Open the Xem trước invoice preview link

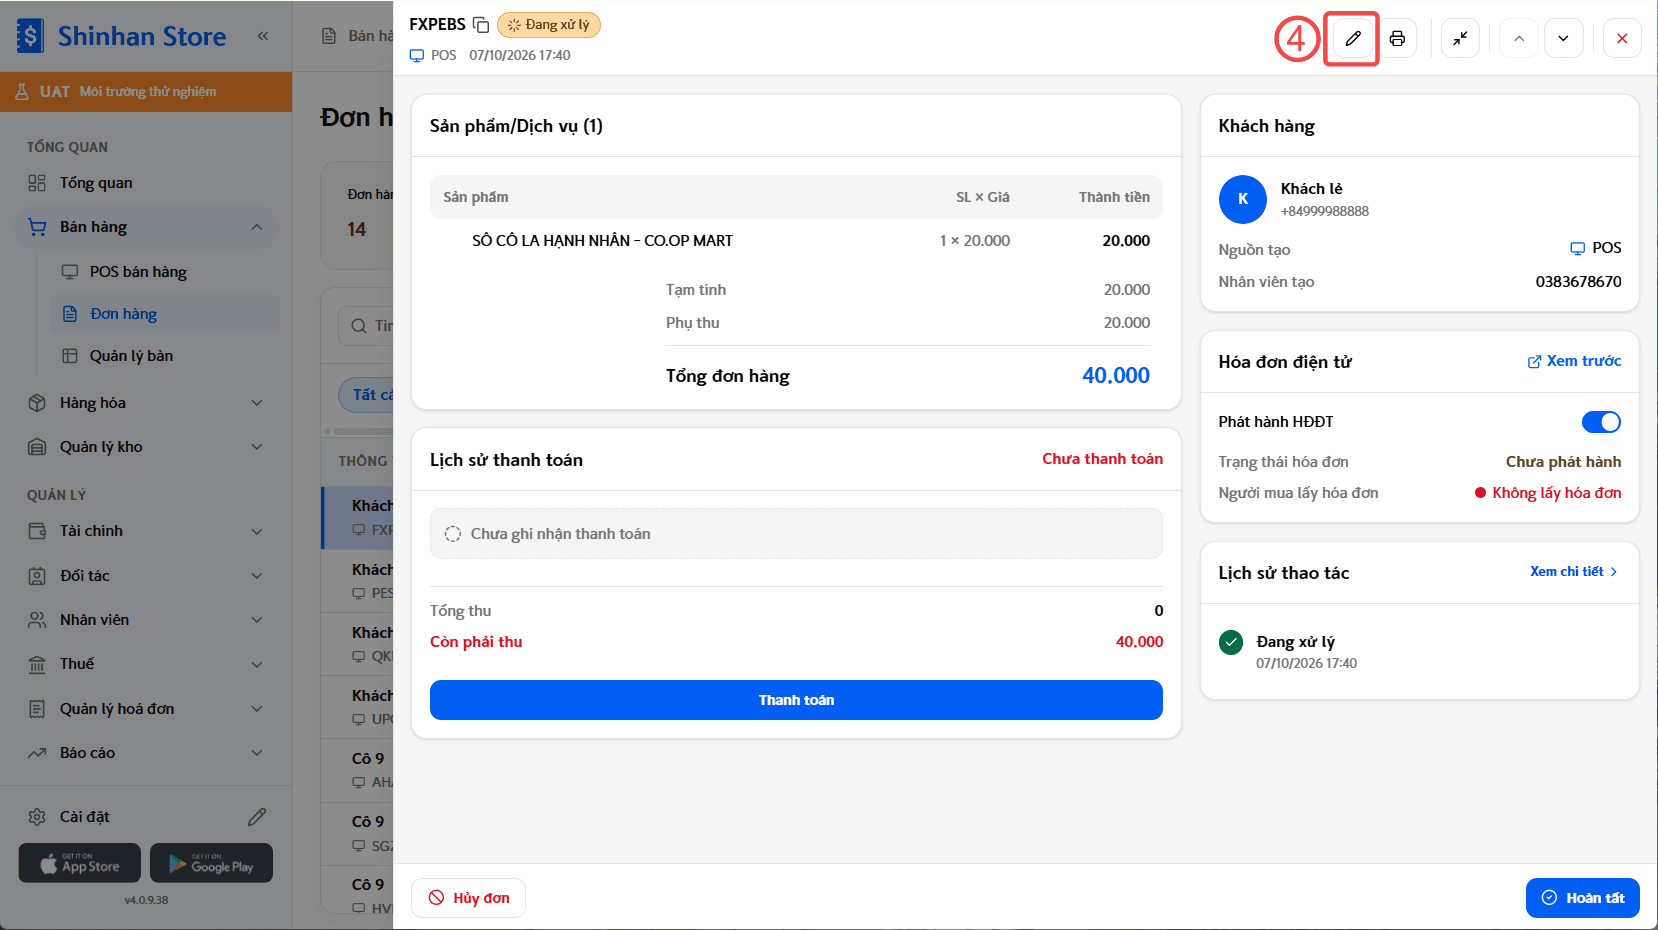[1574, 361]
